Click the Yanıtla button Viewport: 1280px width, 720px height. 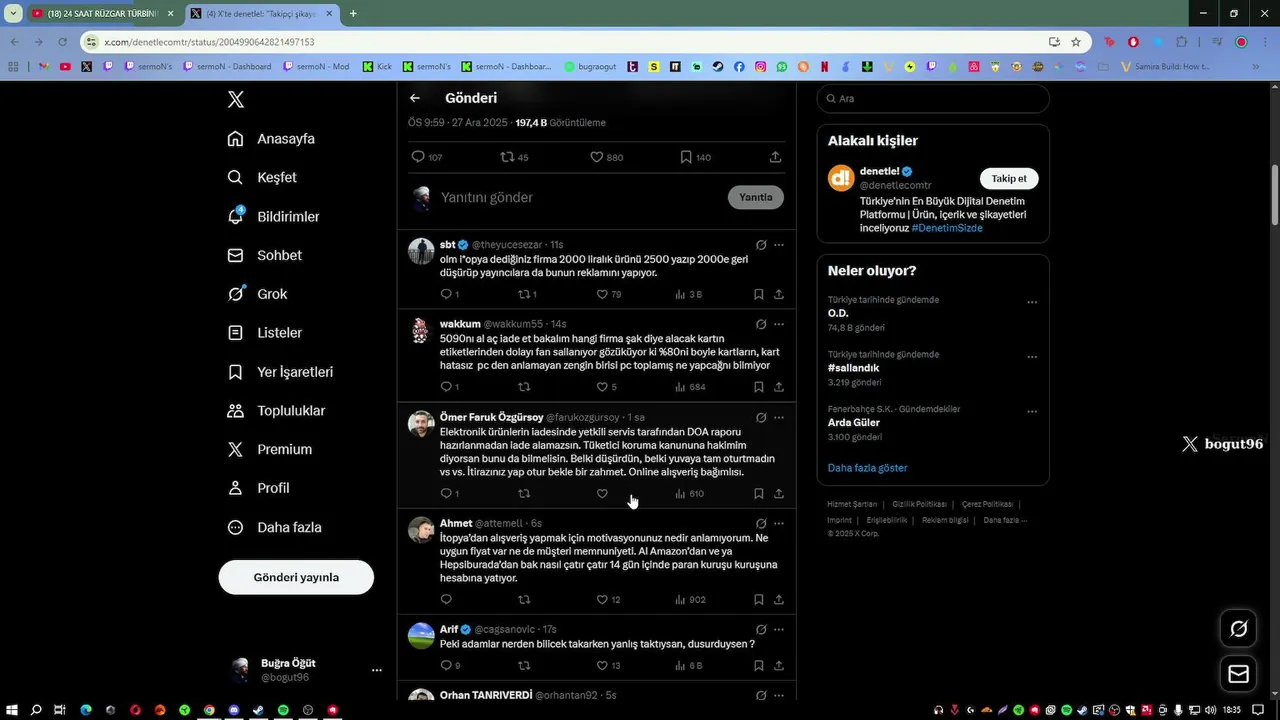click(x=755, y=197)
